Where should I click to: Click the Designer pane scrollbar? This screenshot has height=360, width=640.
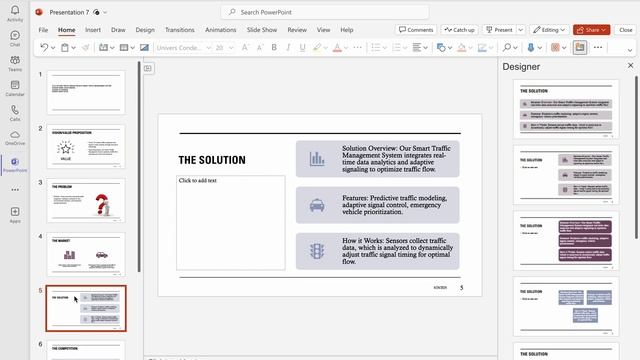[x=637, y=157]
